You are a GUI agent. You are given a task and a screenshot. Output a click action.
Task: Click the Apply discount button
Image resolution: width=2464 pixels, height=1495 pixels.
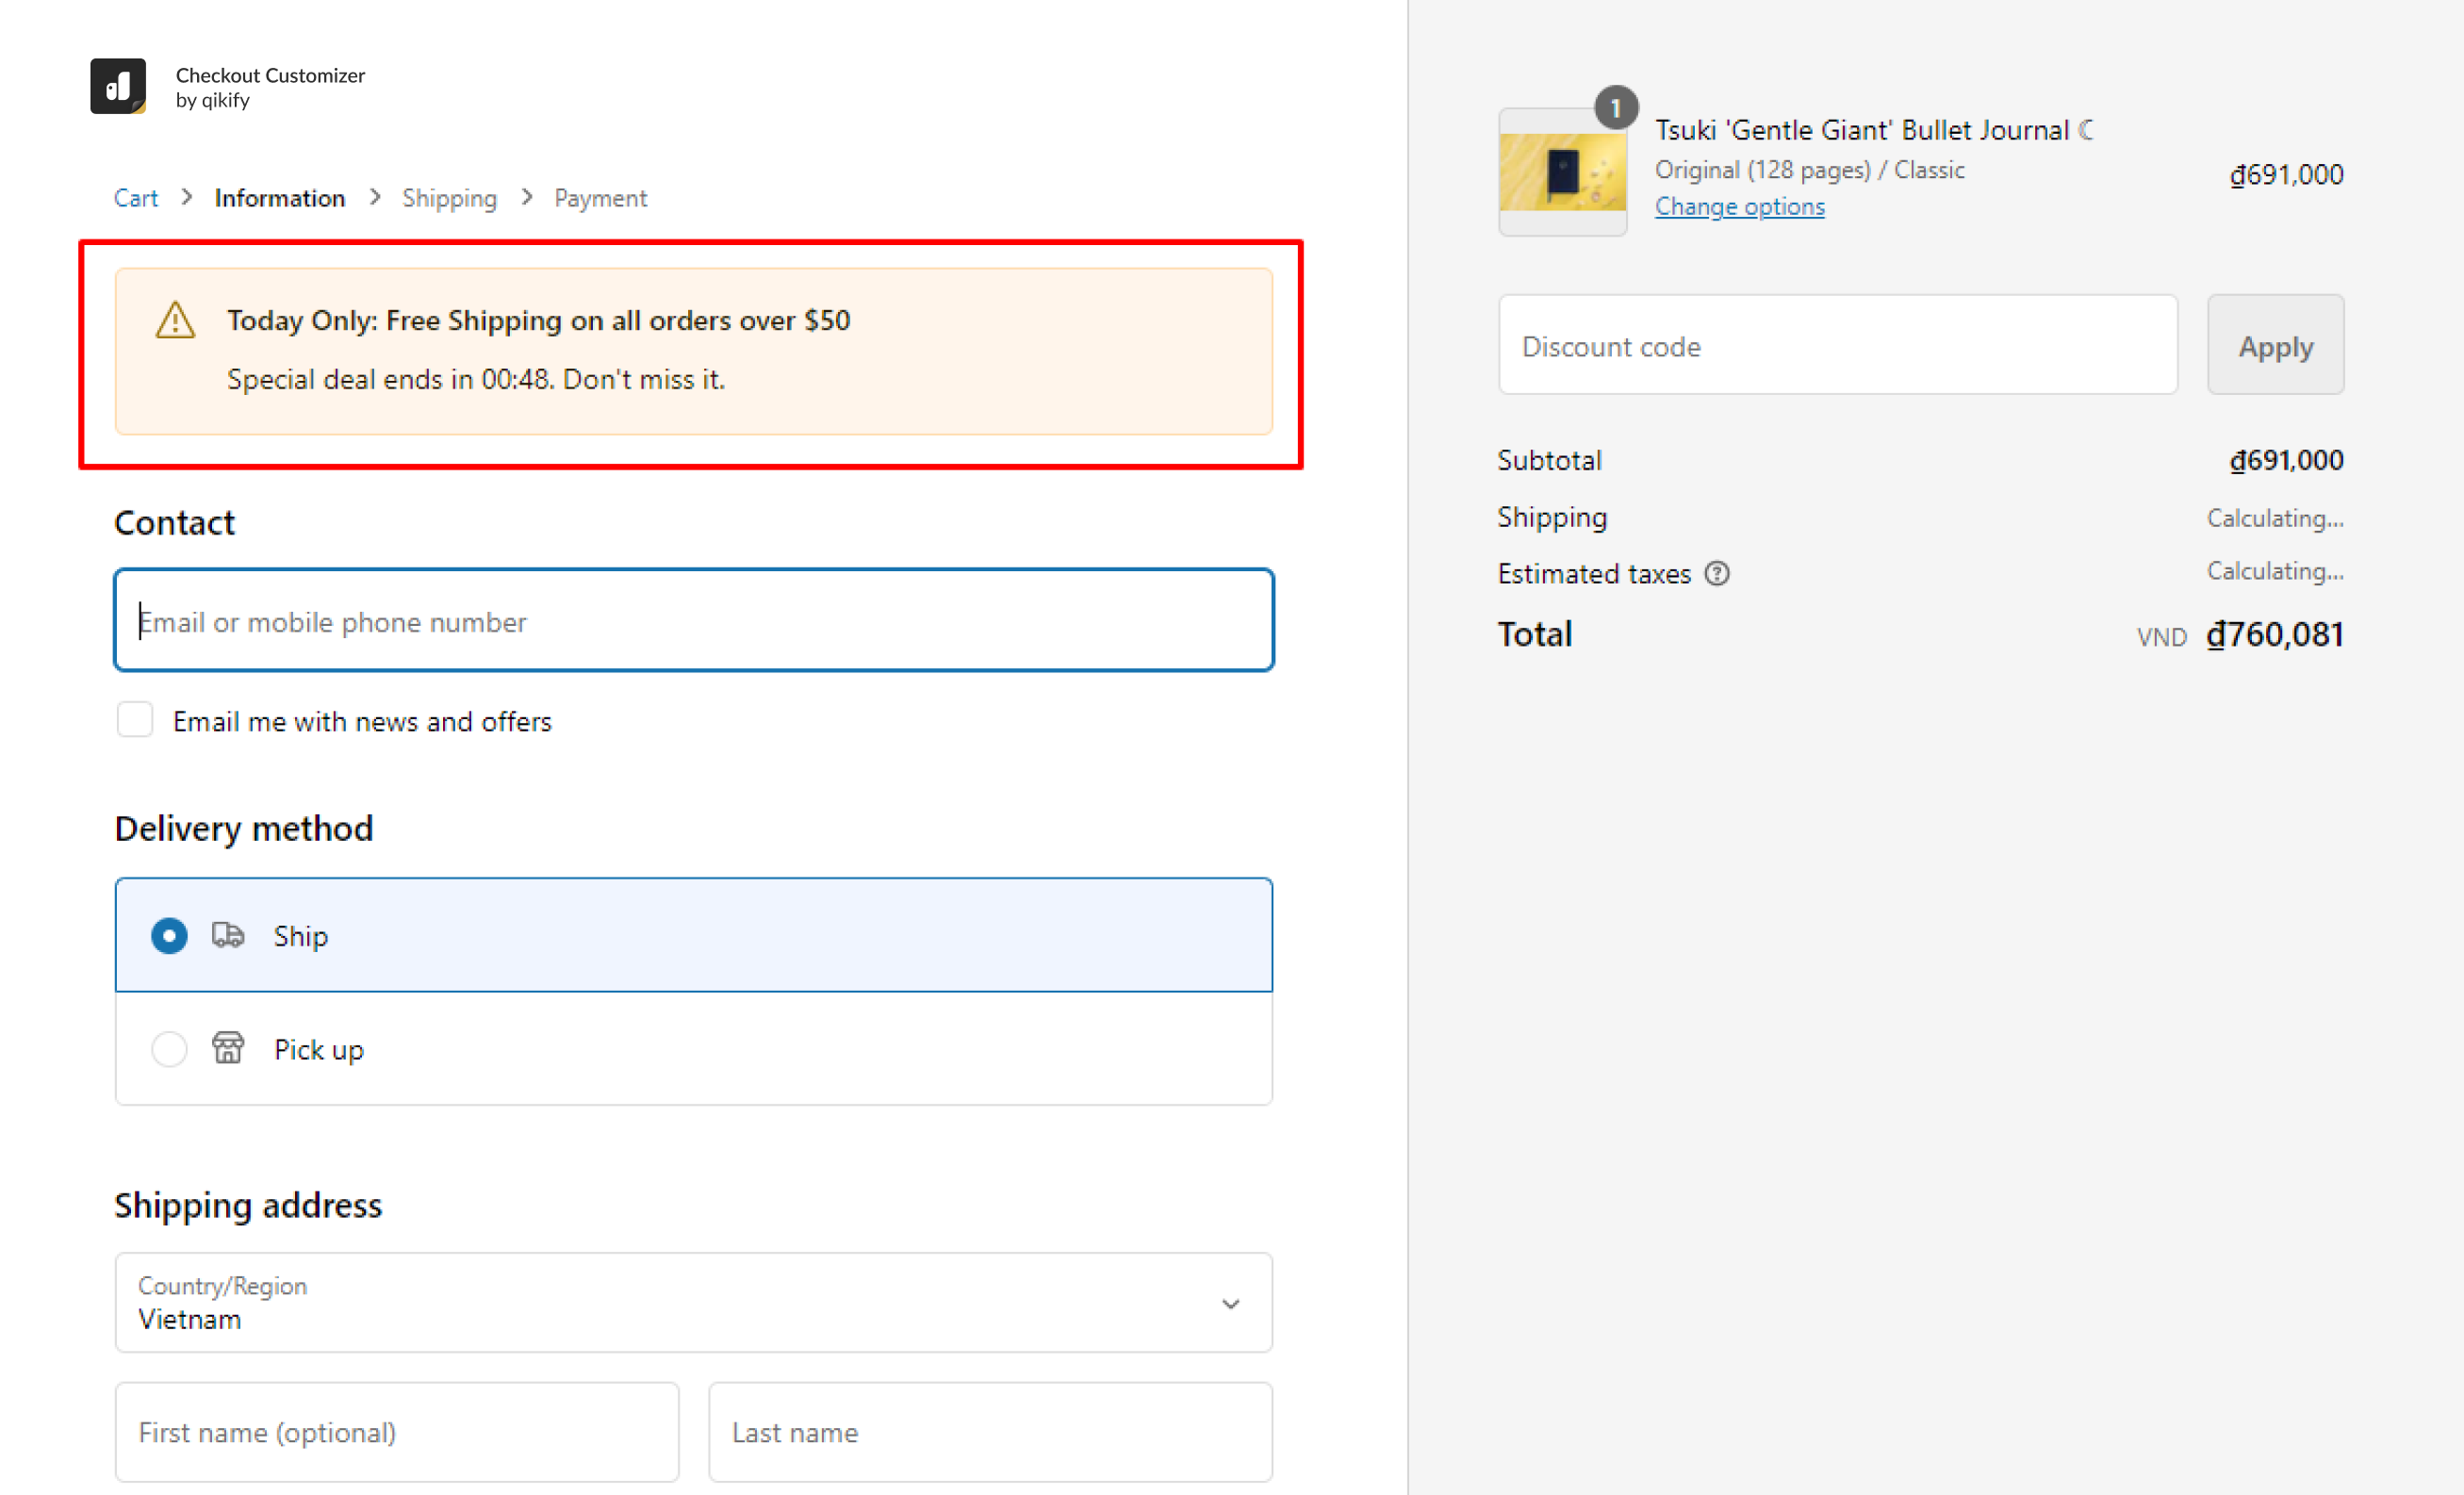(2276, 345)
